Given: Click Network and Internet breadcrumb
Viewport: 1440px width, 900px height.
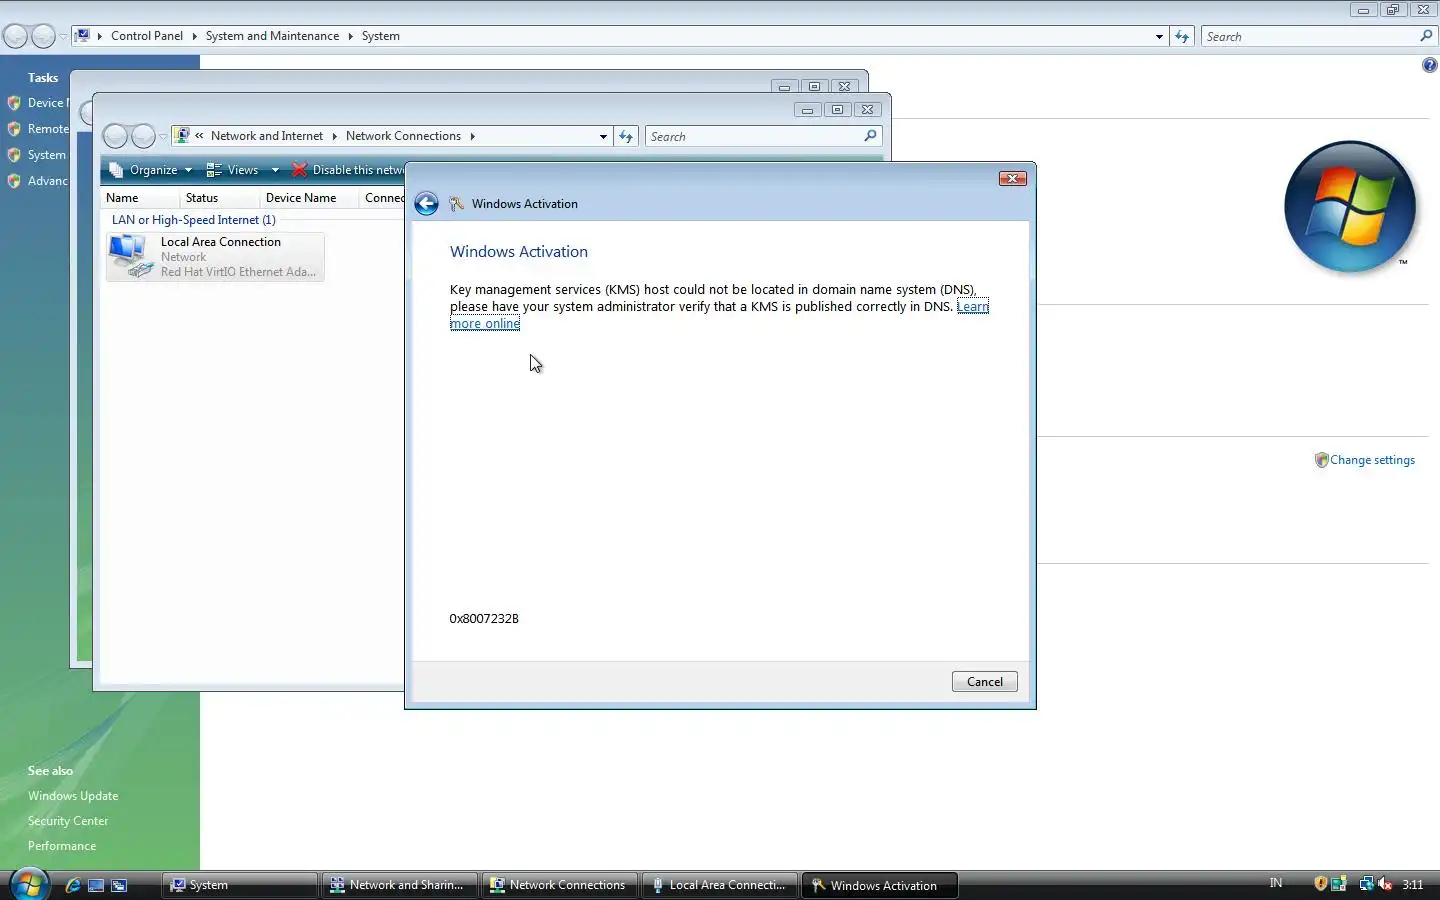Looking at the screenshot, I should coord(266,136).
